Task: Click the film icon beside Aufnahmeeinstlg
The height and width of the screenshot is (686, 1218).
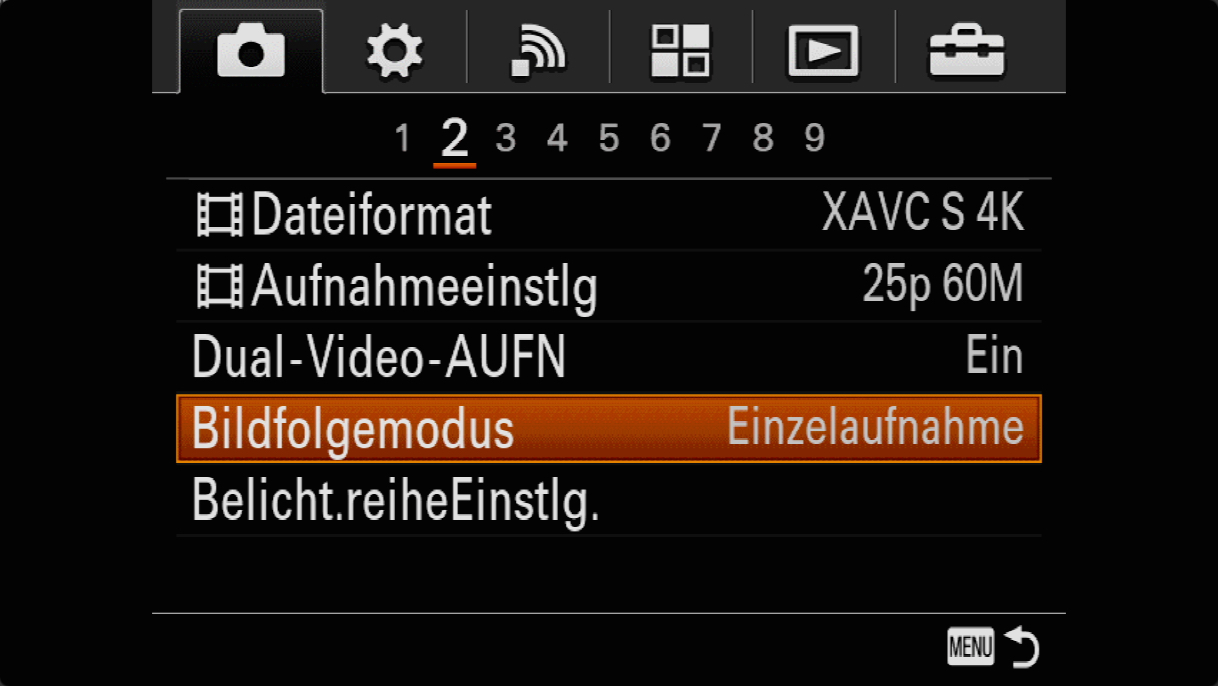Action: [x=219, y=287]
